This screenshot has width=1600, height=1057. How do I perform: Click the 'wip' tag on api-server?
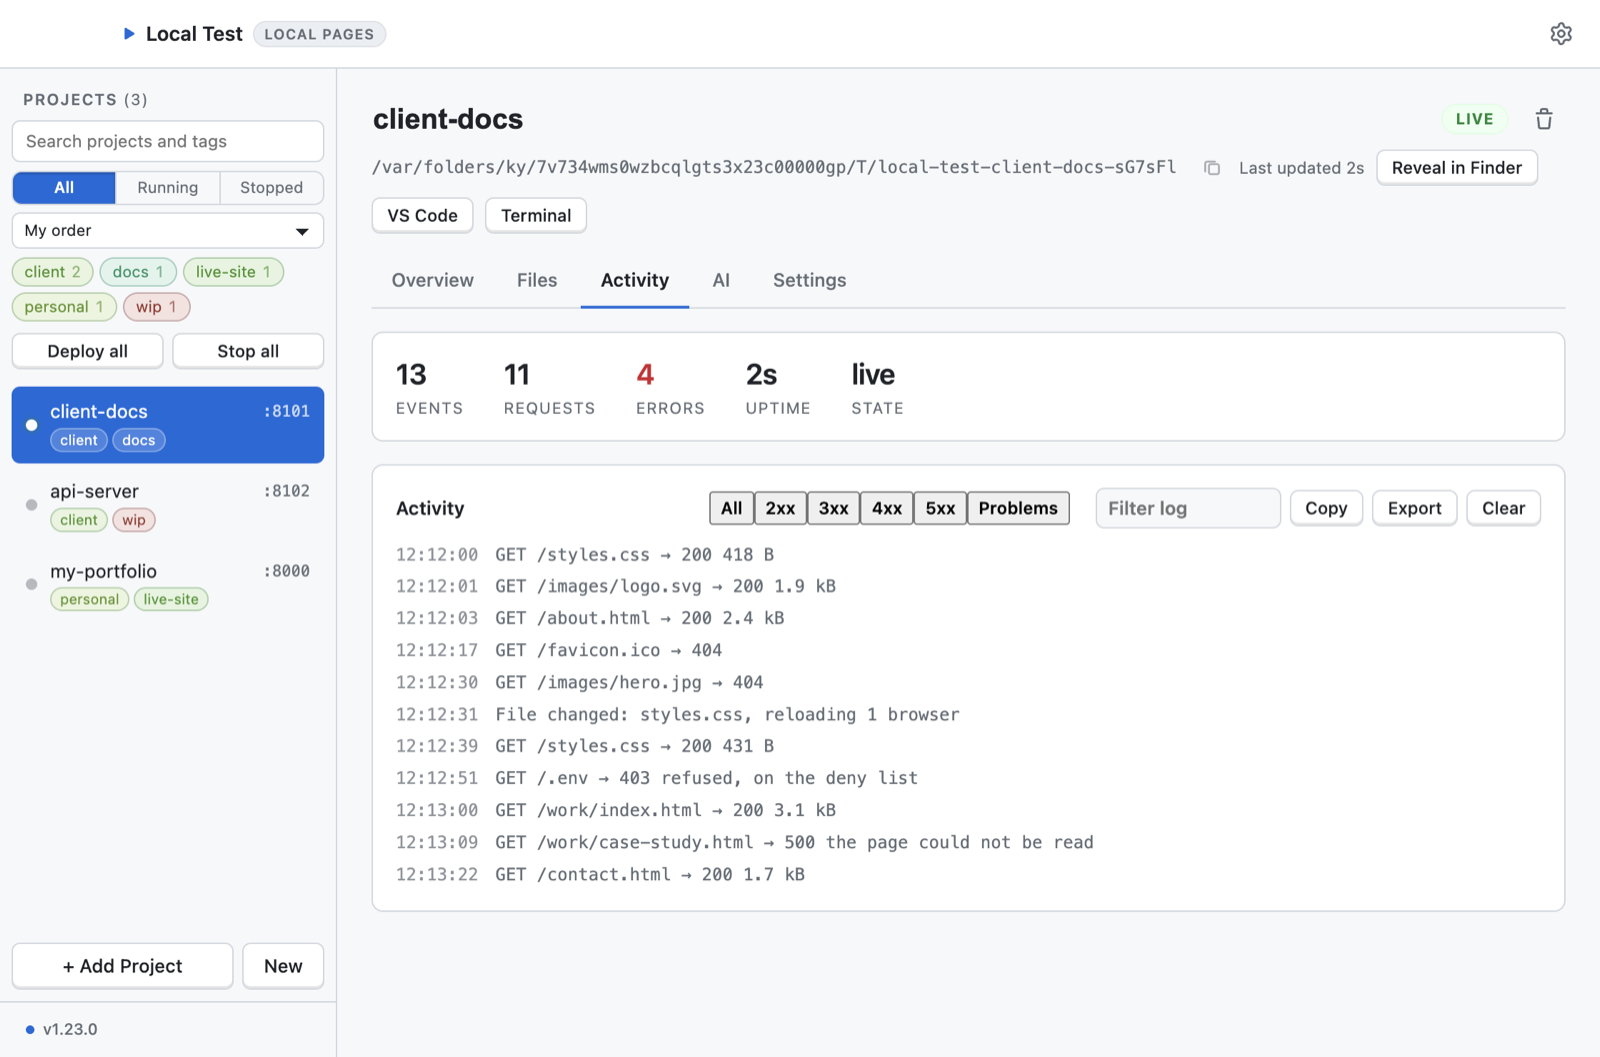point(134,520)
